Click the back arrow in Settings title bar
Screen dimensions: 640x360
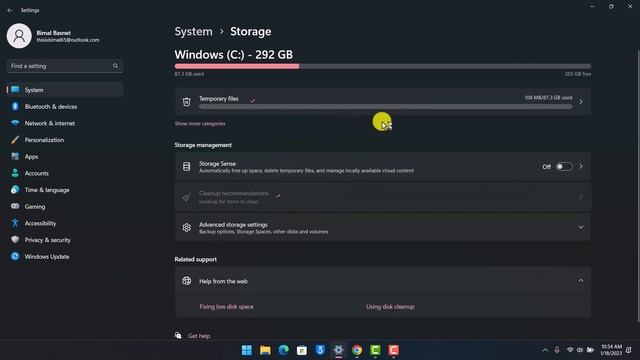(x=10, y=10)
